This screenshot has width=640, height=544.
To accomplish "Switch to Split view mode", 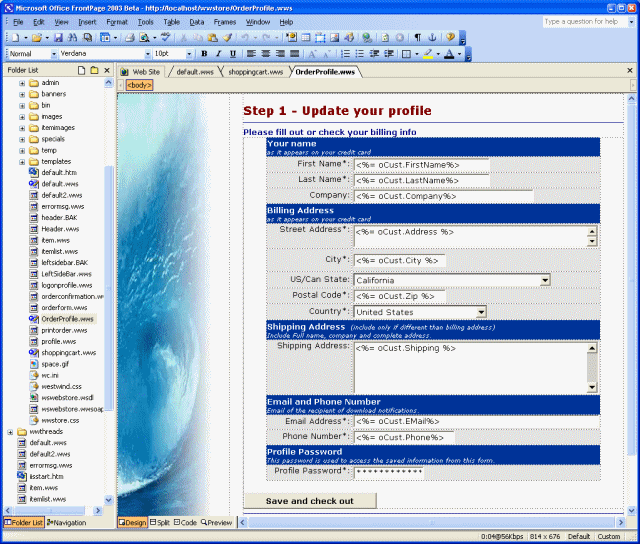I will coord(162,523).
